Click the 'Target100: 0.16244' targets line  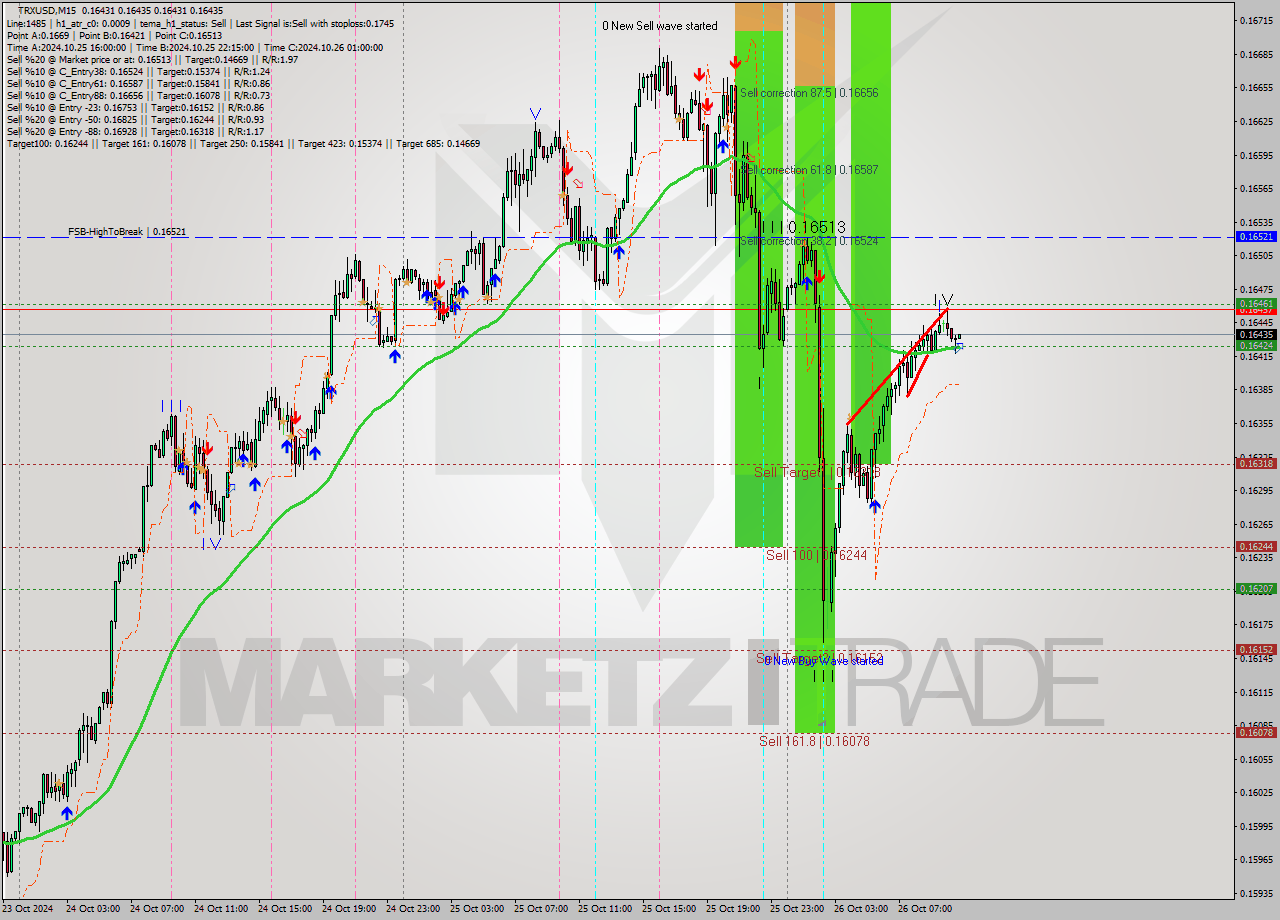click(x=243, y=143)
